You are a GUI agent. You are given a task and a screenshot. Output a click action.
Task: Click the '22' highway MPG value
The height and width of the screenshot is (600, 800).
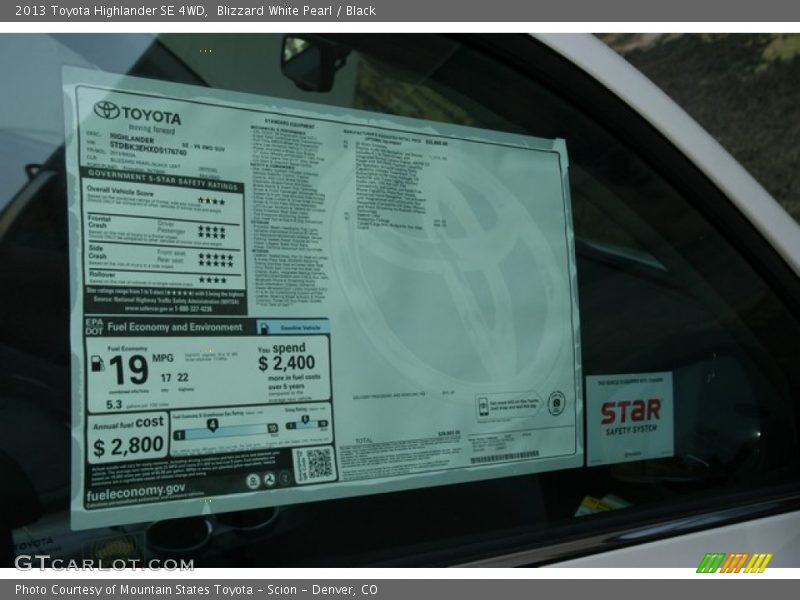(x=183, y=378)
